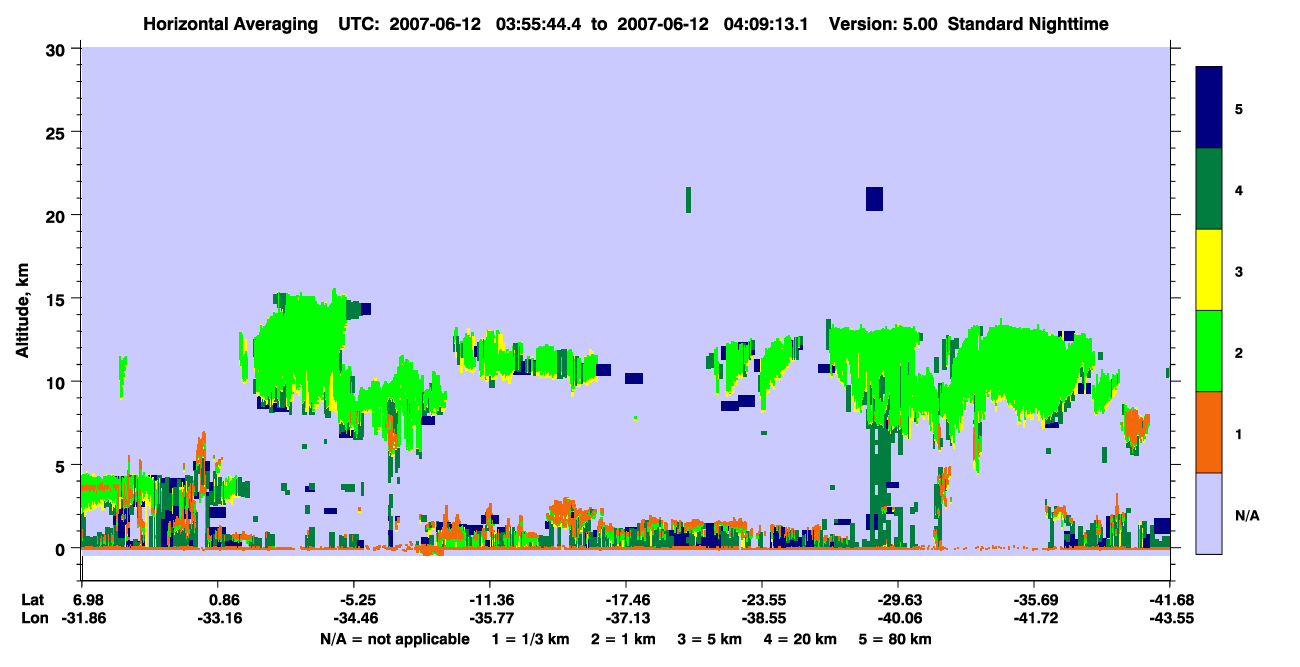This screenshot has width=1300, height=667.
Task: Click the bright green level 2 colorbar segment
Action: pos(1209,351)
